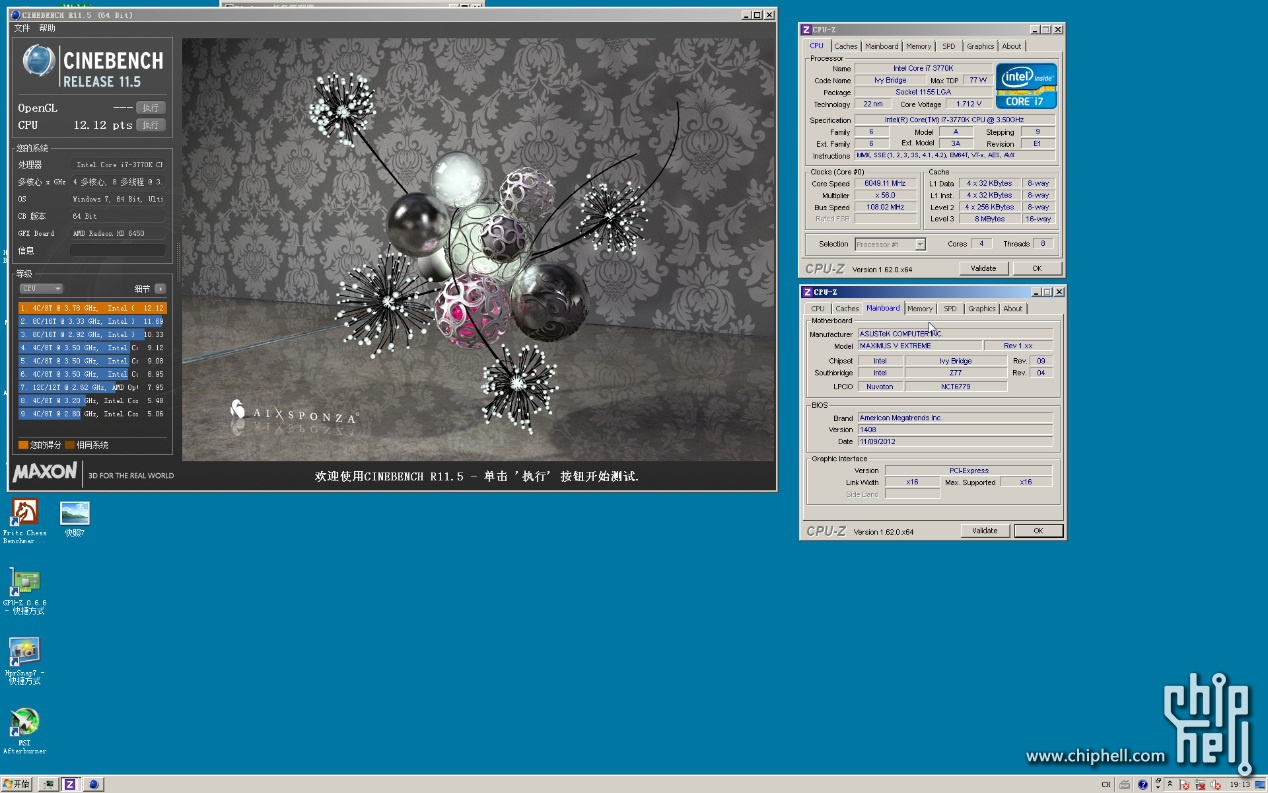
Task: Run the OpenGL benchmark
Action: click(x=150, y=107)
